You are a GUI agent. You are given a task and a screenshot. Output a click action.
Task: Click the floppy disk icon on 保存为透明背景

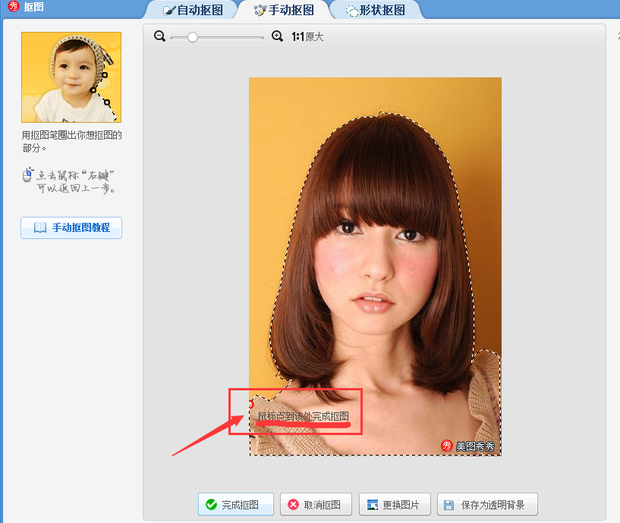click(449, 505)
